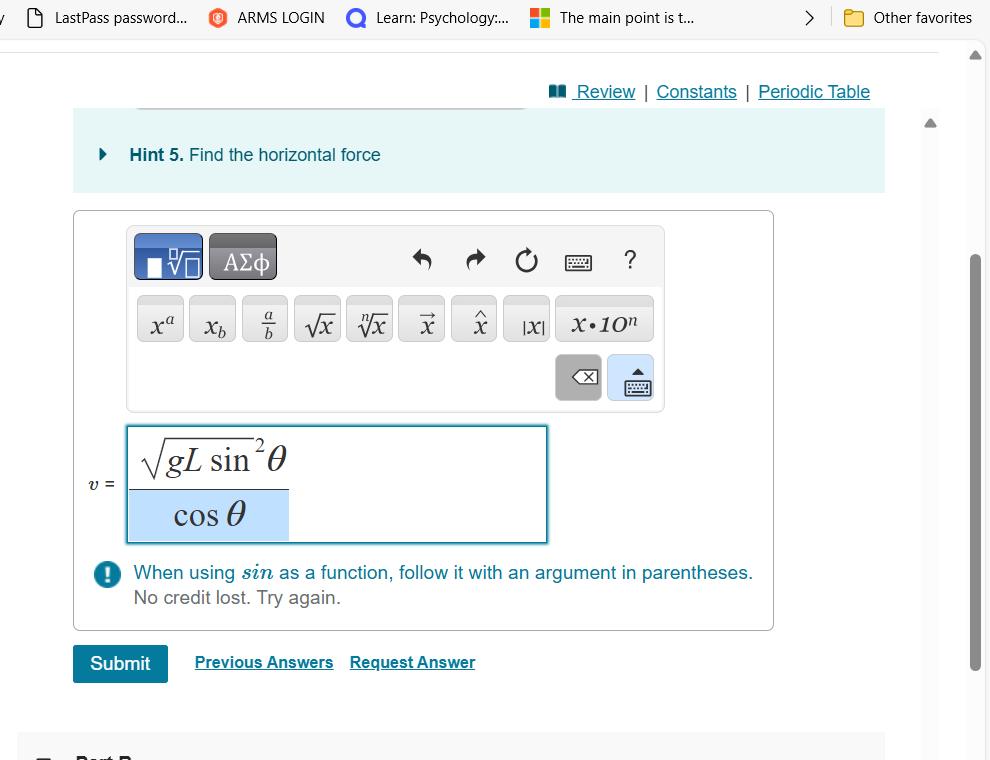Screen dimensions: 990x760
Task: Show more bookmarks with the chevron
Action: pyautogui.click(x=809, y=17)
